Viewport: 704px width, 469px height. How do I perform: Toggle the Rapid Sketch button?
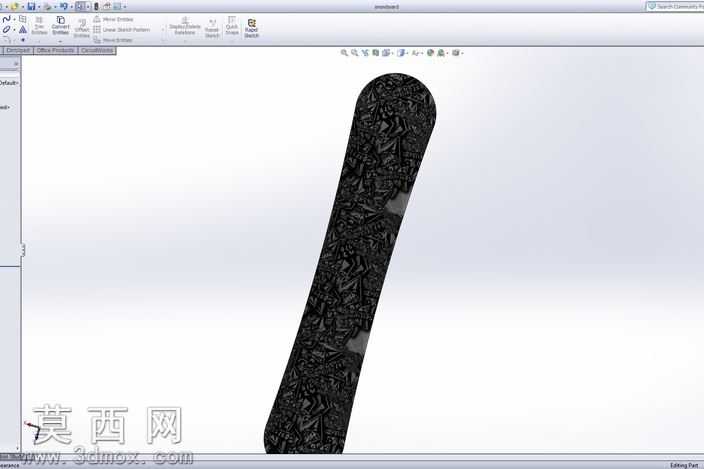tap(251, 28)
